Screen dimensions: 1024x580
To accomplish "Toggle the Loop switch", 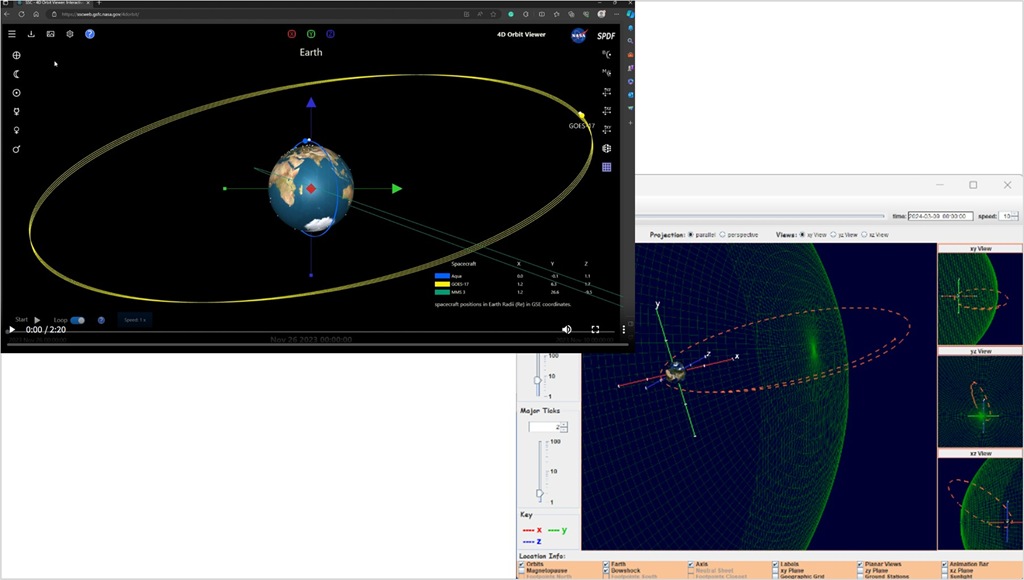I will pos(77,320).
